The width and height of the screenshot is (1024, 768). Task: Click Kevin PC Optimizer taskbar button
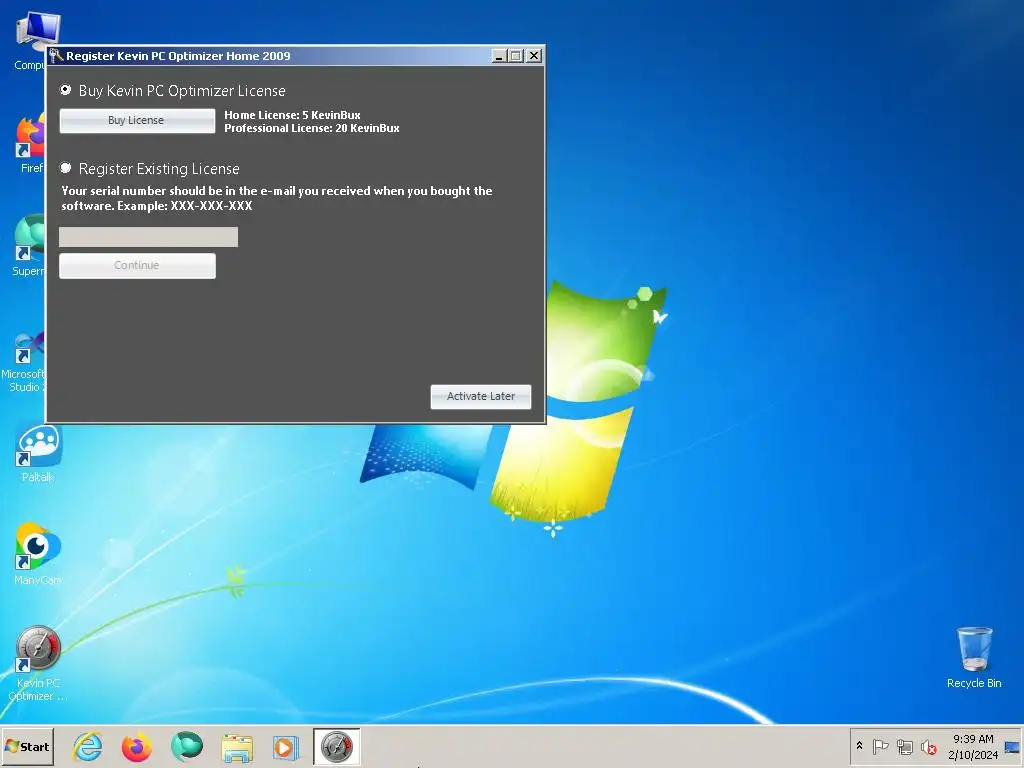coord(336,746)
